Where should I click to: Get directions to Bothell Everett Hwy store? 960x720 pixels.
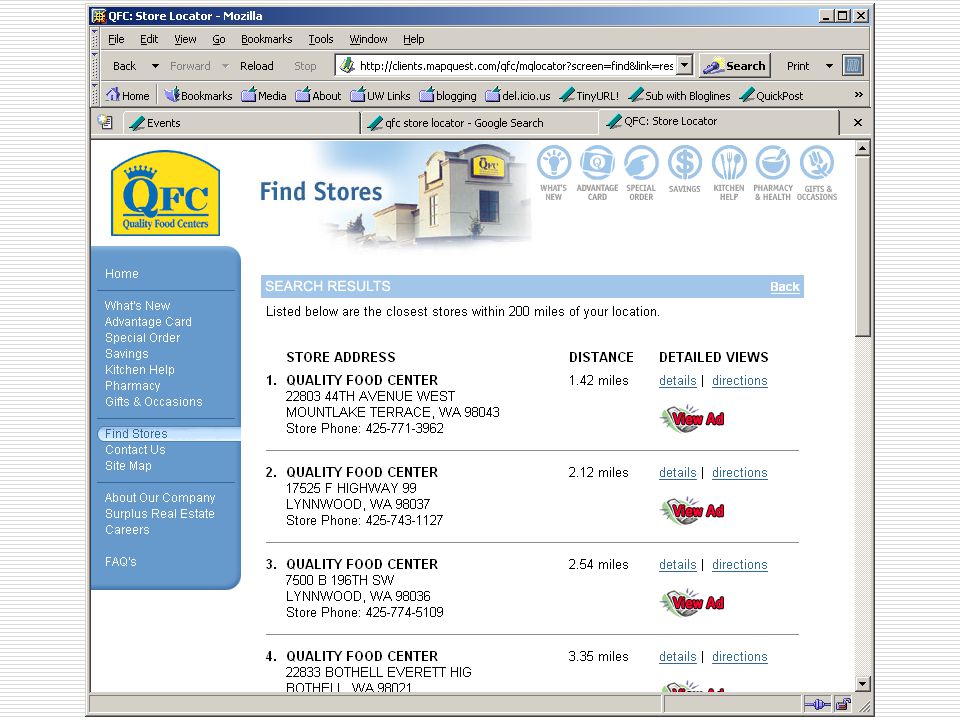click(740, 656)
